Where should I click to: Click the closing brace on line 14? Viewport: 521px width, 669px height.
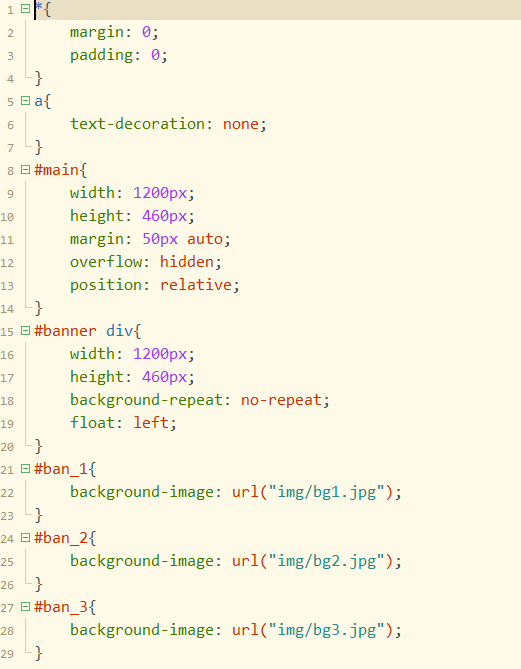coord(39,308)
